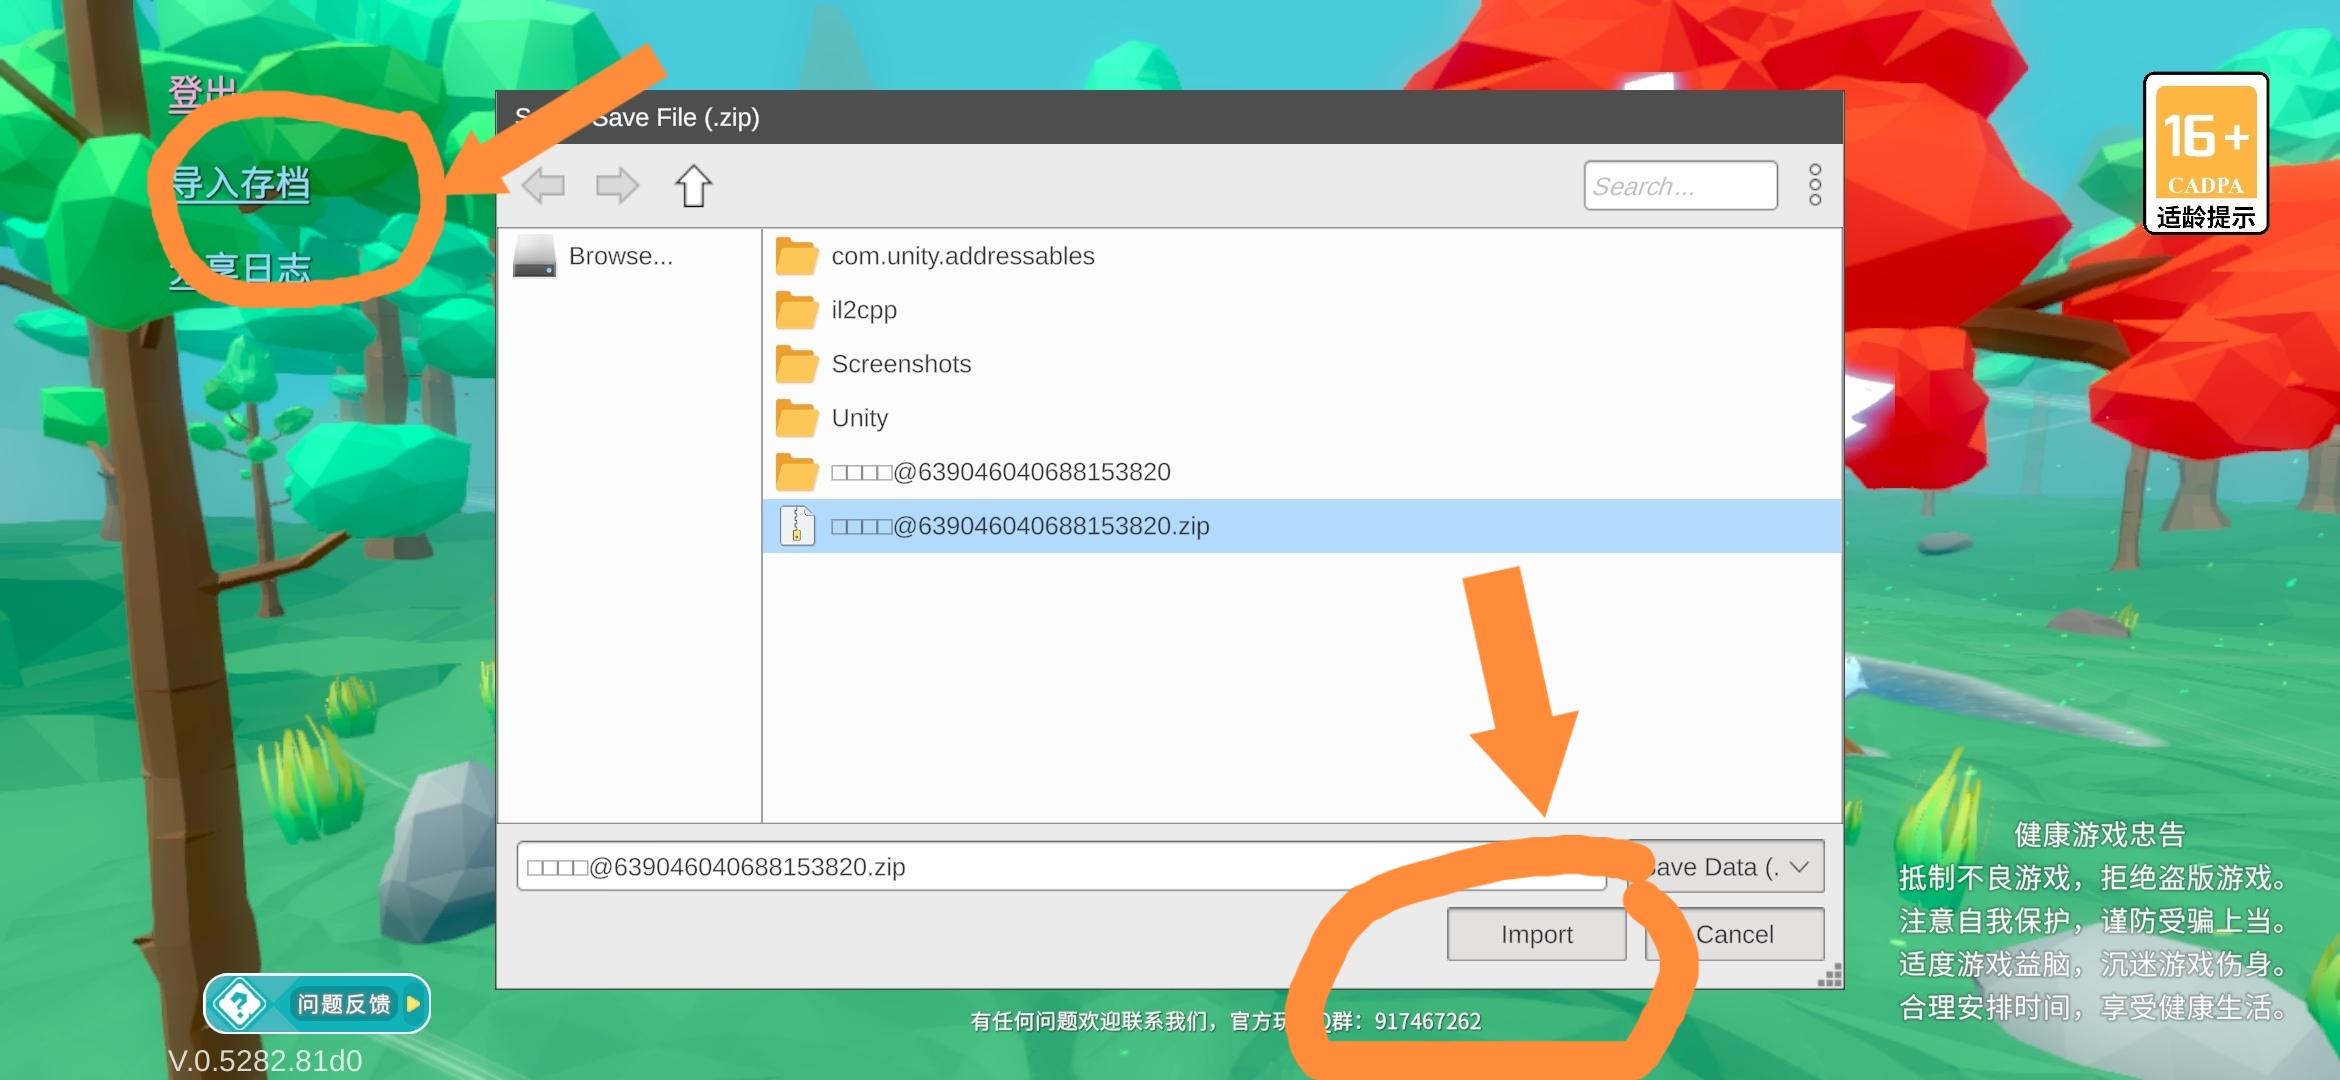The height and width of the screenshot is (1080, 2340).
Task: Go up one folder level
Action: coord(693,186)
